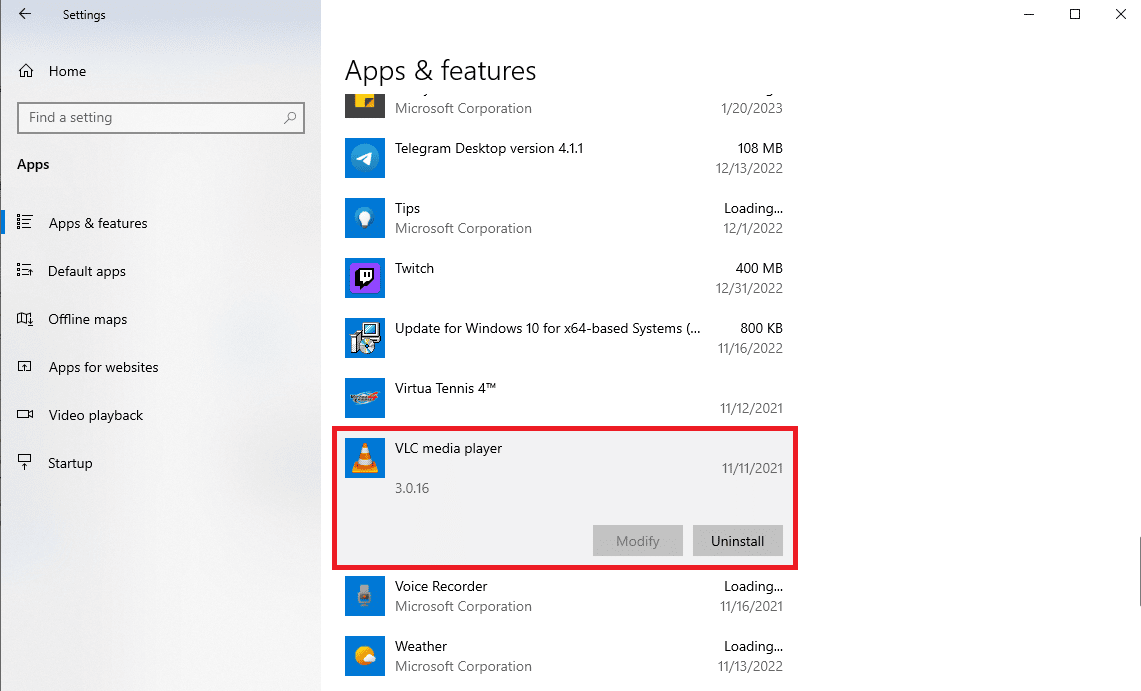
Task: Click the search magnifier icon
Action: click(x=290, y=117)
